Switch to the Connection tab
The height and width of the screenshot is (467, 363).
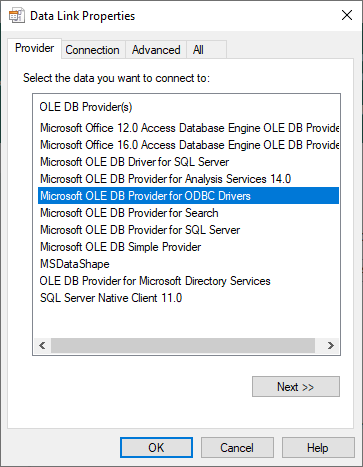tap(93, 50)
